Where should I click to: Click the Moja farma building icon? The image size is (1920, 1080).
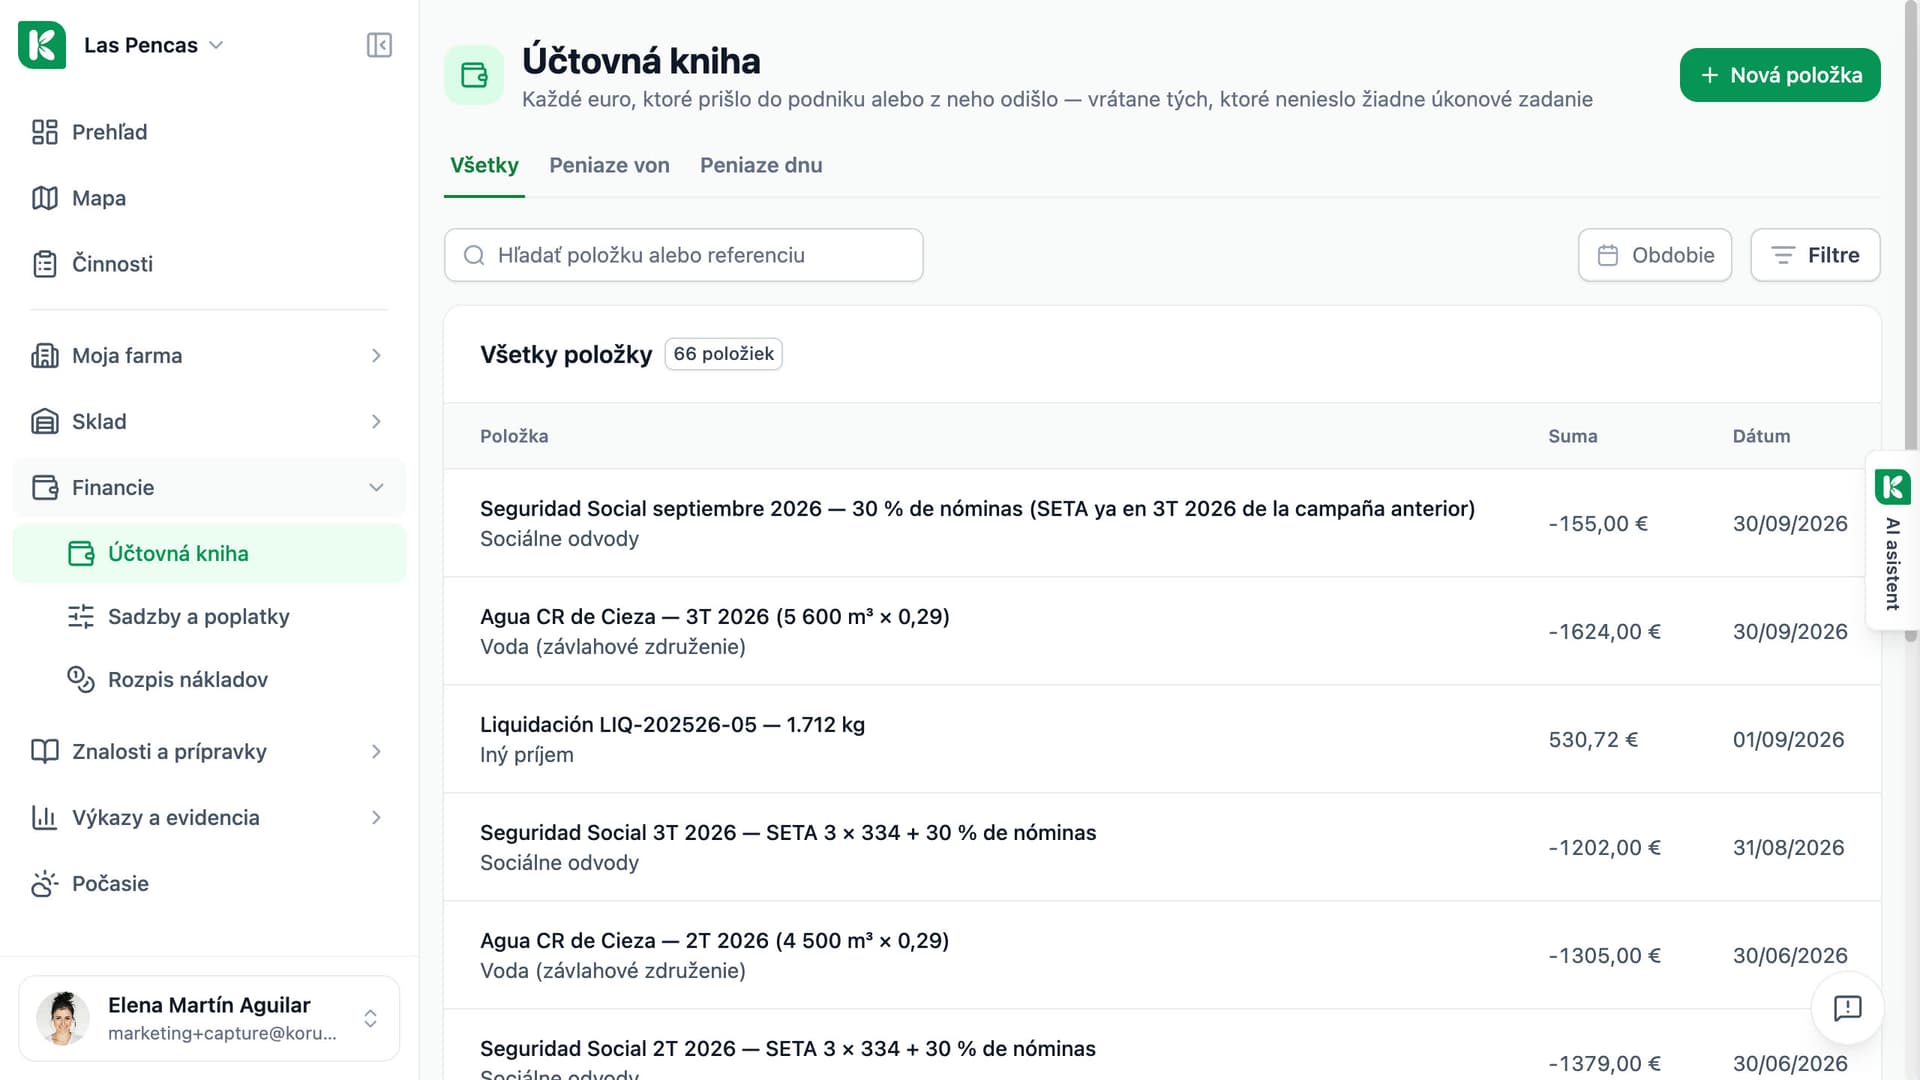[x=45, y=356]
